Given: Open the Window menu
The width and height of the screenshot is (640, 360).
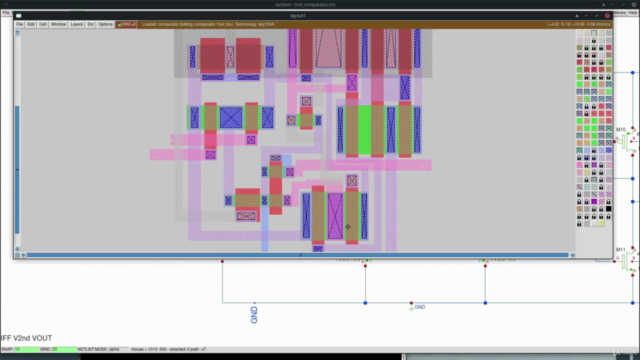Looking at the screenshot, I should (58, 24).
